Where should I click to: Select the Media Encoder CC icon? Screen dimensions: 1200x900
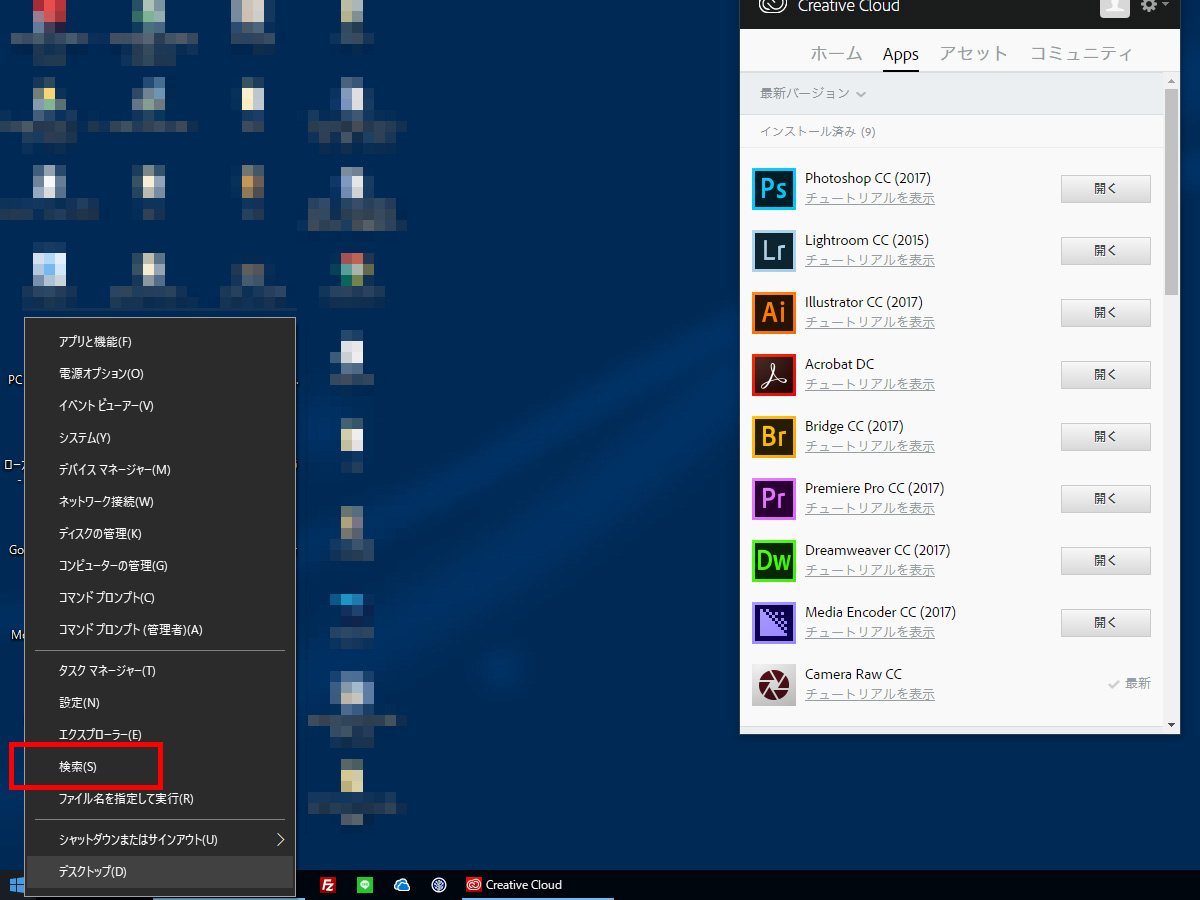[x=773, y=623]
